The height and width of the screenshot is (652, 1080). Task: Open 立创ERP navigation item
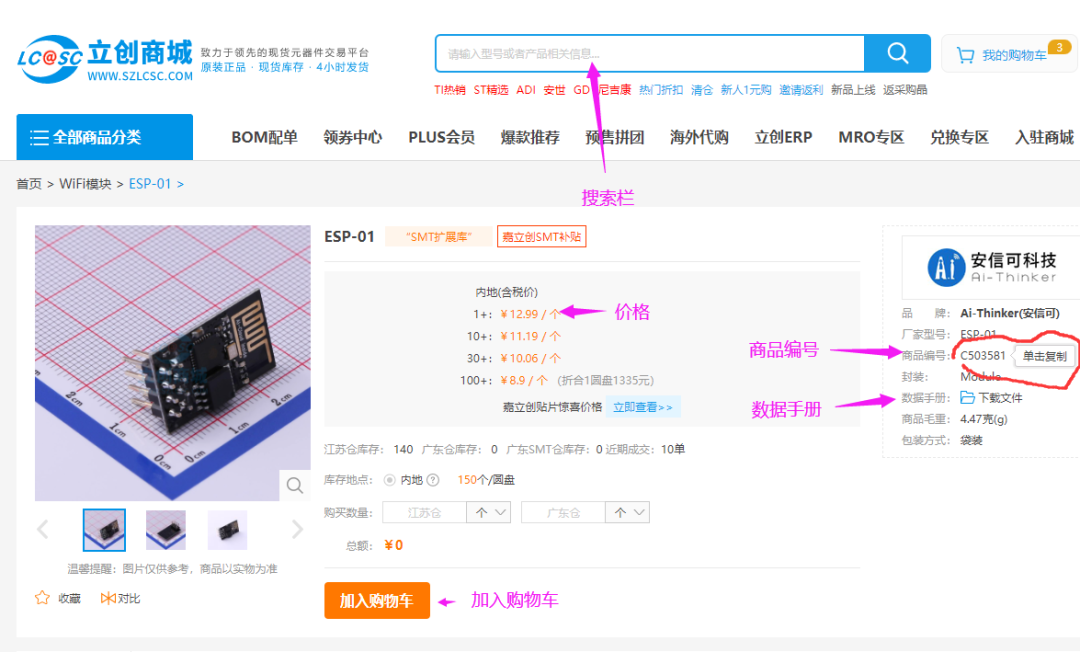pyautogui.click(x=783, y=138)
